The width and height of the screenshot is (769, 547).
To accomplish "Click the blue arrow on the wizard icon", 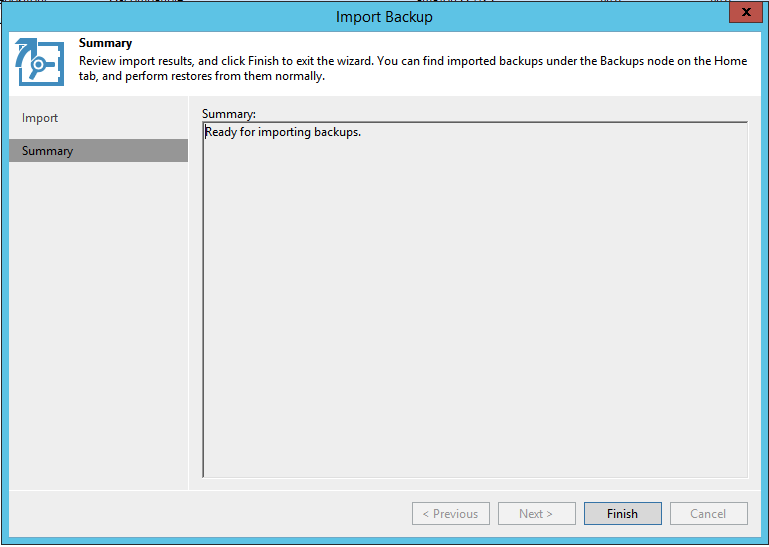I will 25,53.
